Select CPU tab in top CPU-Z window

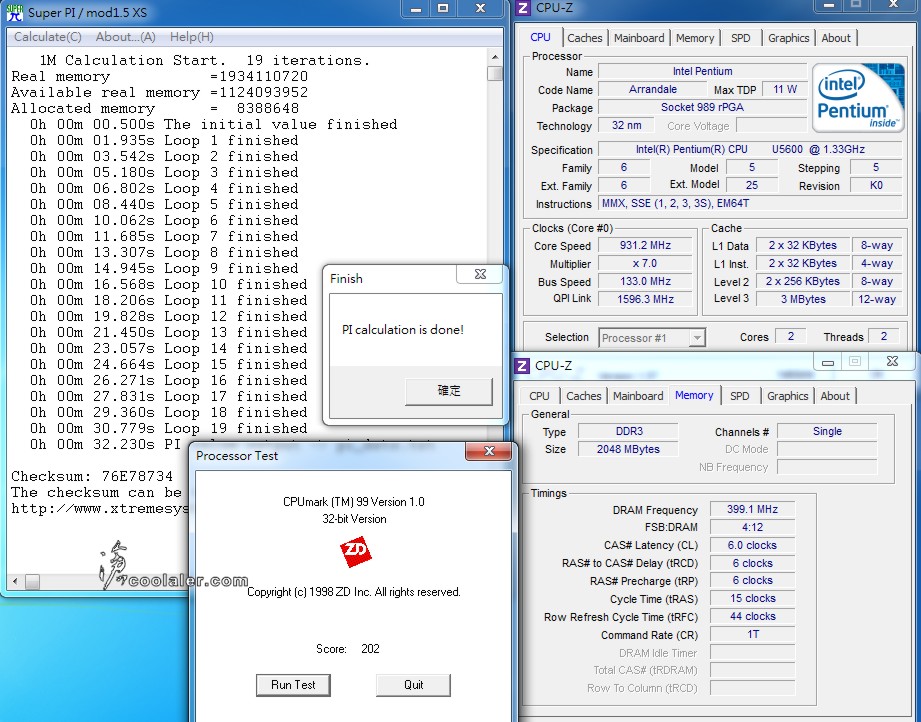(540, 37)
